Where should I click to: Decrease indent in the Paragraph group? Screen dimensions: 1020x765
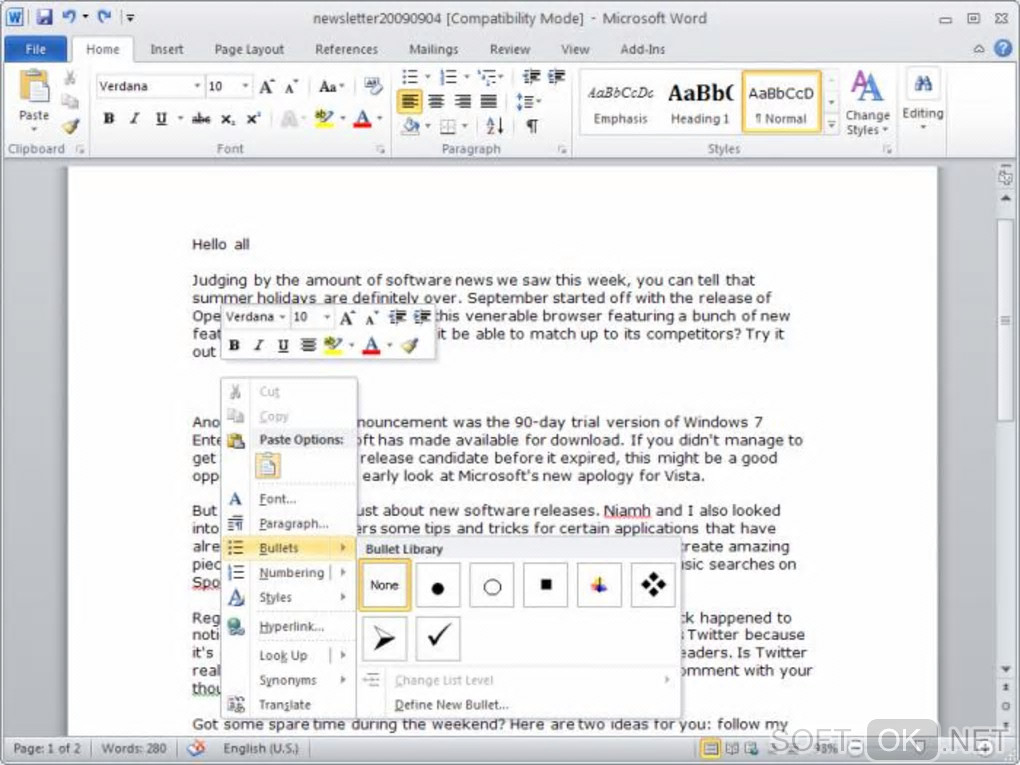[531, 77]
